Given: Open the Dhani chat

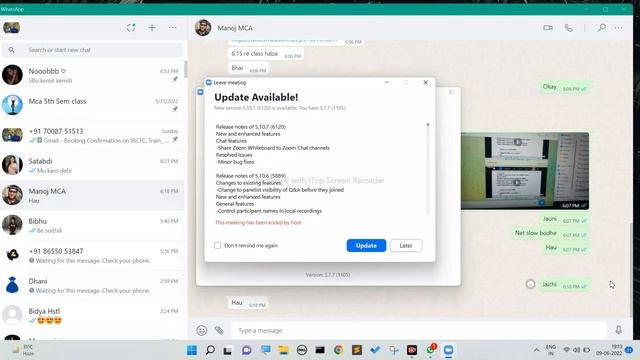Looking at the screenshot, I should pyautogui.click(x=92, y=285).
